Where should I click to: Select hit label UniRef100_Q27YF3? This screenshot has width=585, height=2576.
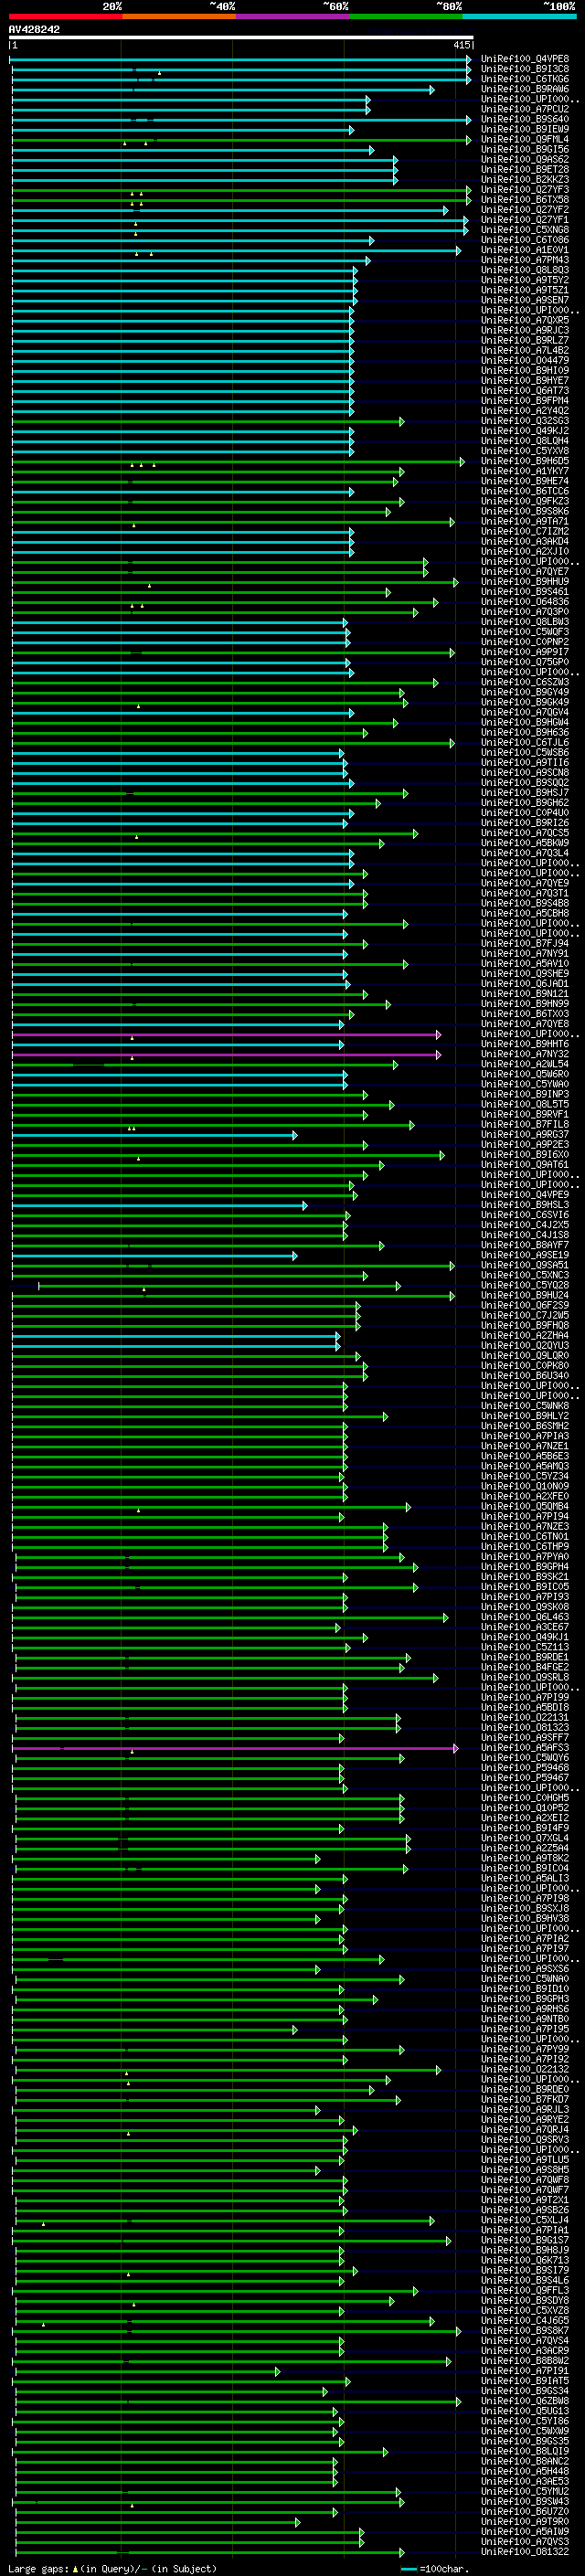525,190
